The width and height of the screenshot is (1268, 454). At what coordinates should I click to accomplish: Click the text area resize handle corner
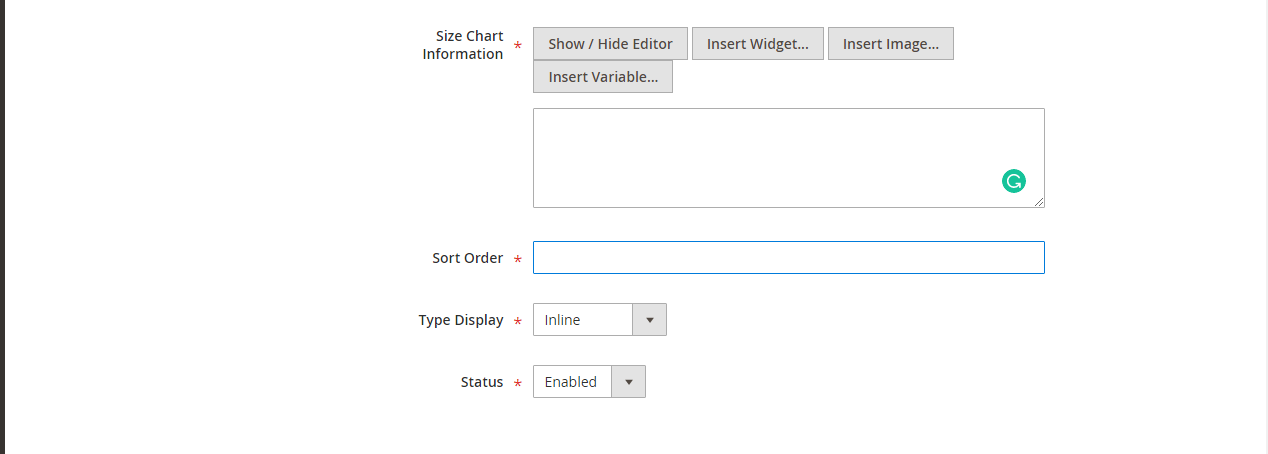coord(1039,202)
